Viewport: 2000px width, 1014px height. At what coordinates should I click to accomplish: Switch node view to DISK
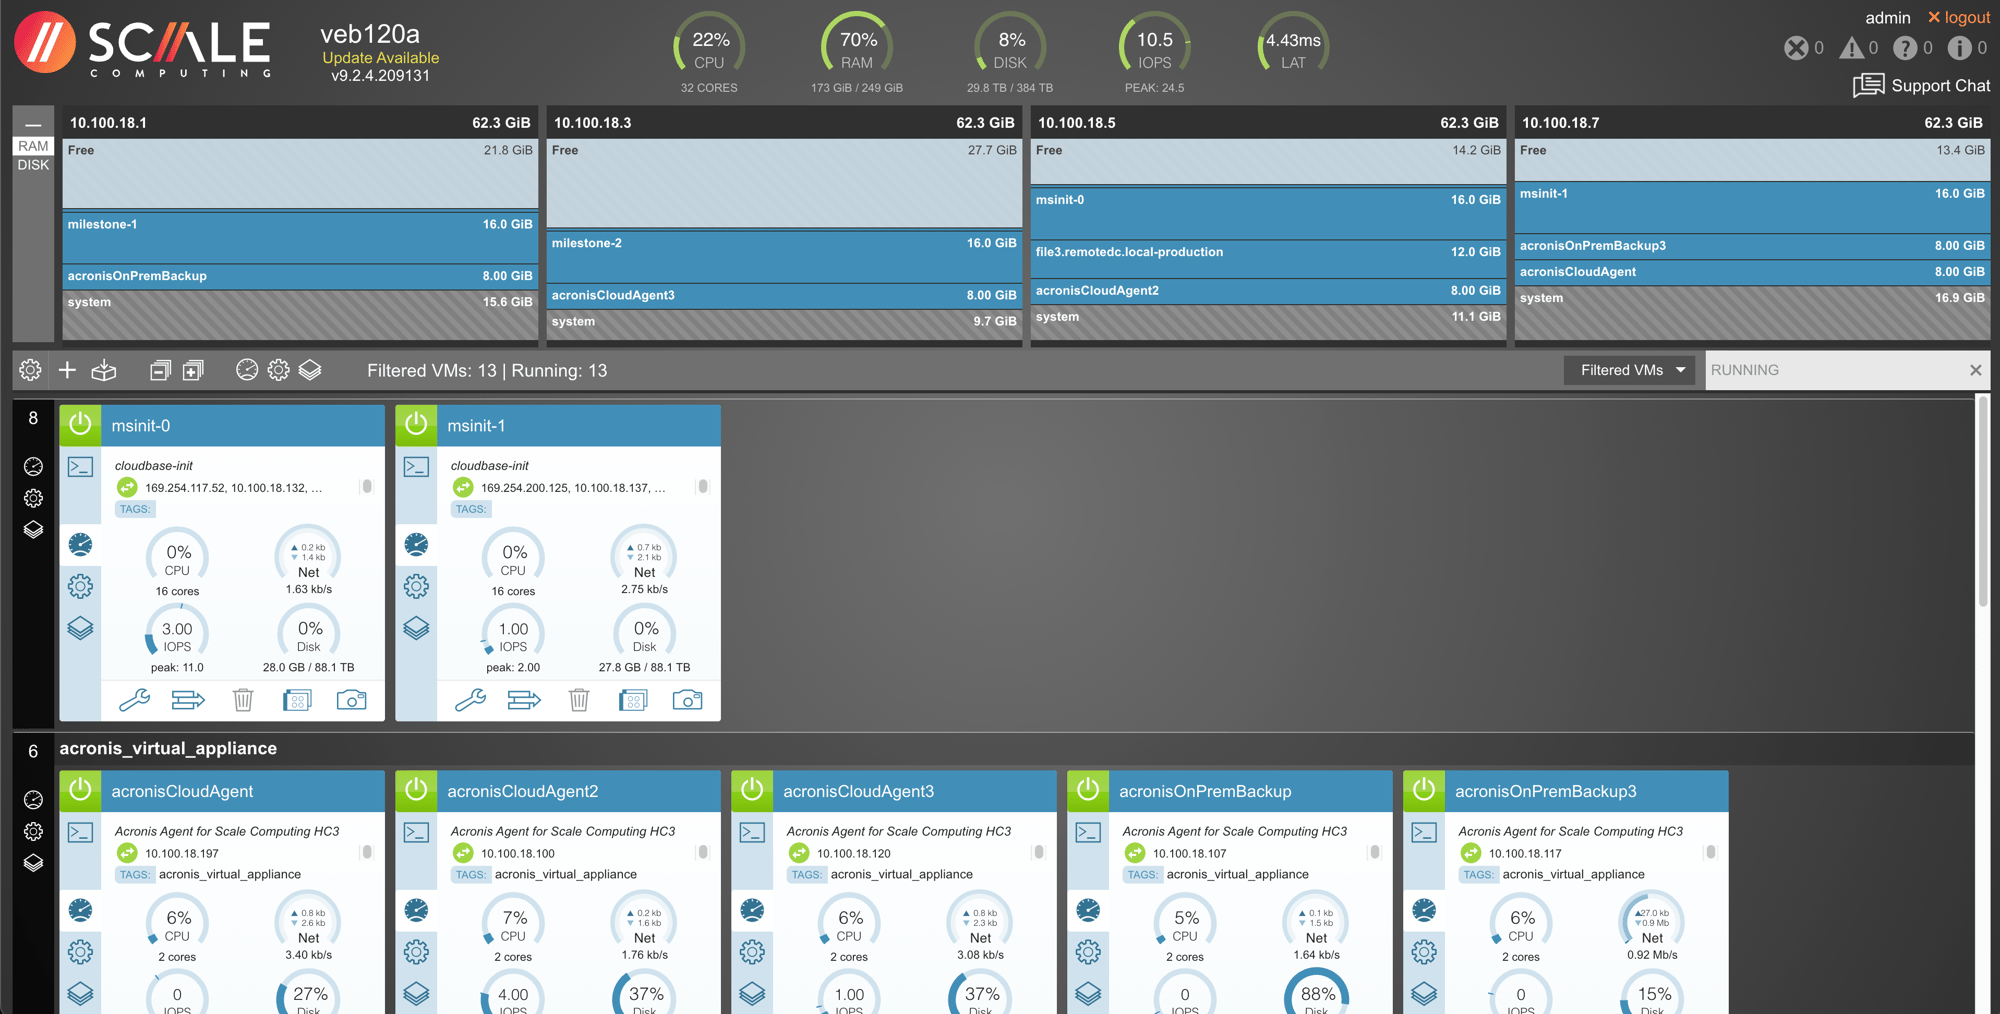pyautogui.click(x=33, y=165)
